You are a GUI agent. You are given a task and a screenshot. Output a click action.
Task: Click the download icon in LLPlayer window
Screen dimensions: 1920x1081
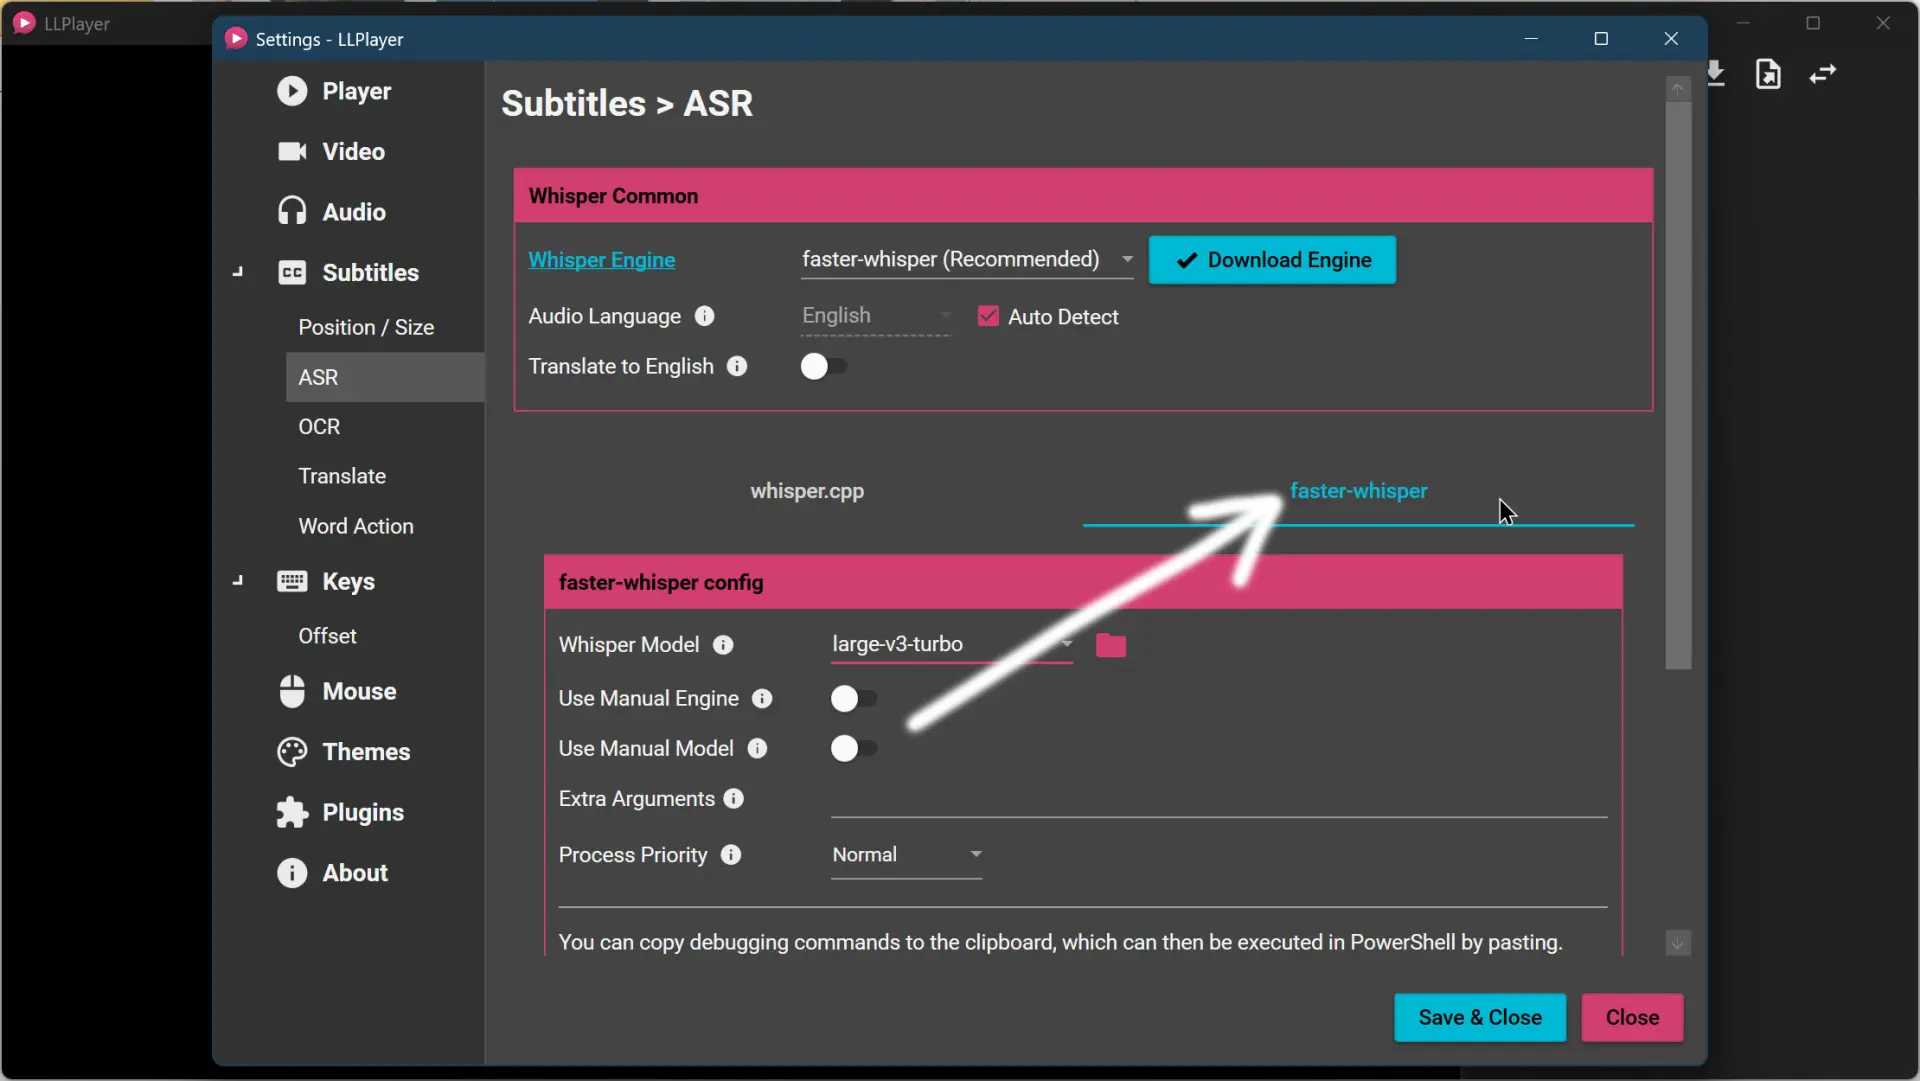click(1716, 74)
